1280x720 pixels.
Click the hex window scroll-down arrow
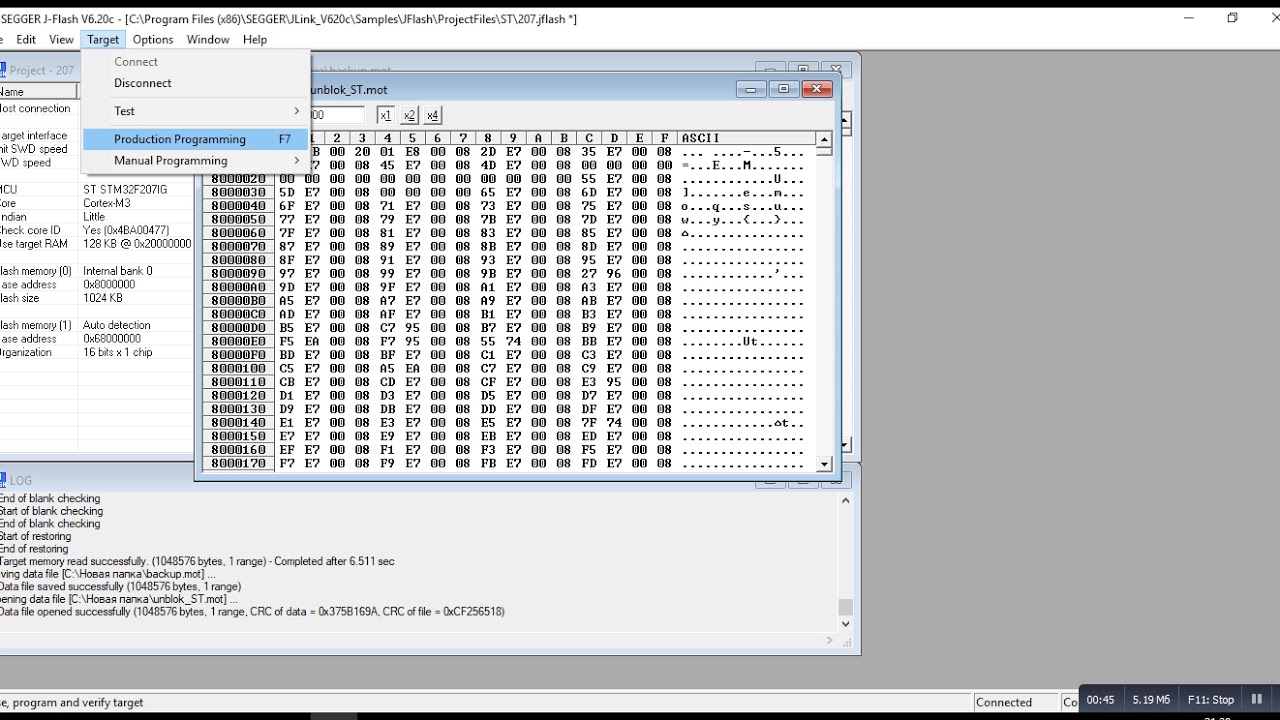pos(824,464)
